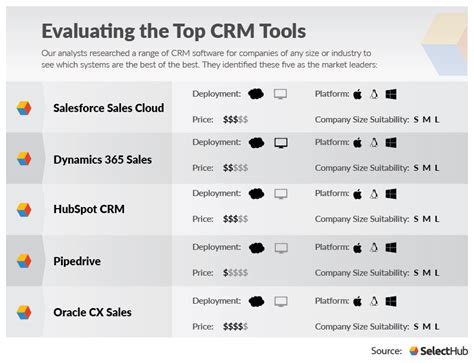This screenshot has height=363, width=474.
Task: Click the Windows icon in Dynamics 365 Sales row
Action: click(391, 143)
